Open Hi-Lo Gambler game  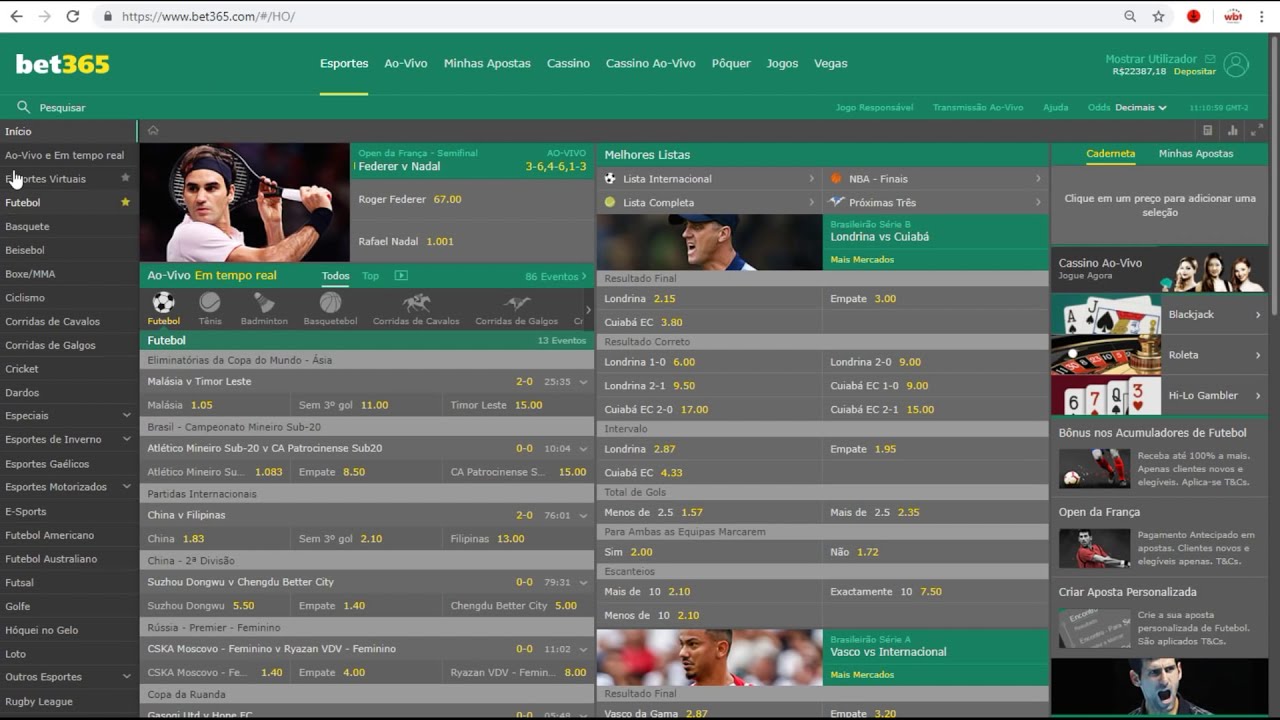[x=1159, y=395]
